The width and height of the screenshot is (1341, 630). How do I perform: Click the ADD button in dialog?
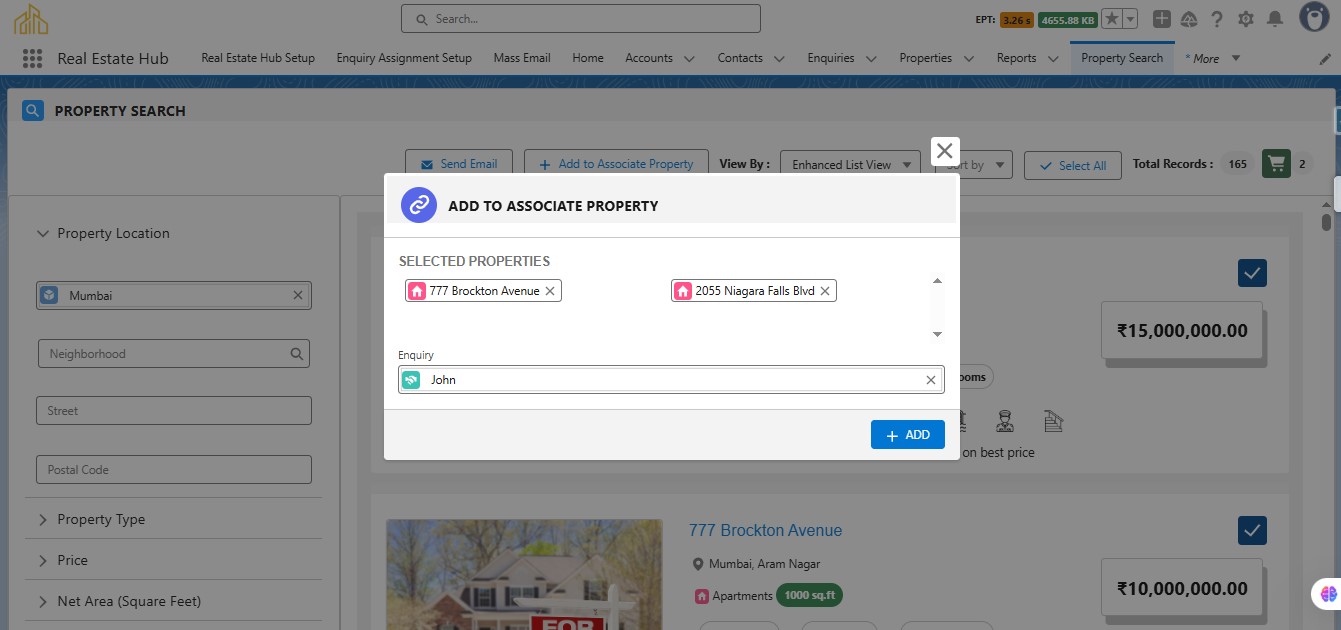coord(907,435)
